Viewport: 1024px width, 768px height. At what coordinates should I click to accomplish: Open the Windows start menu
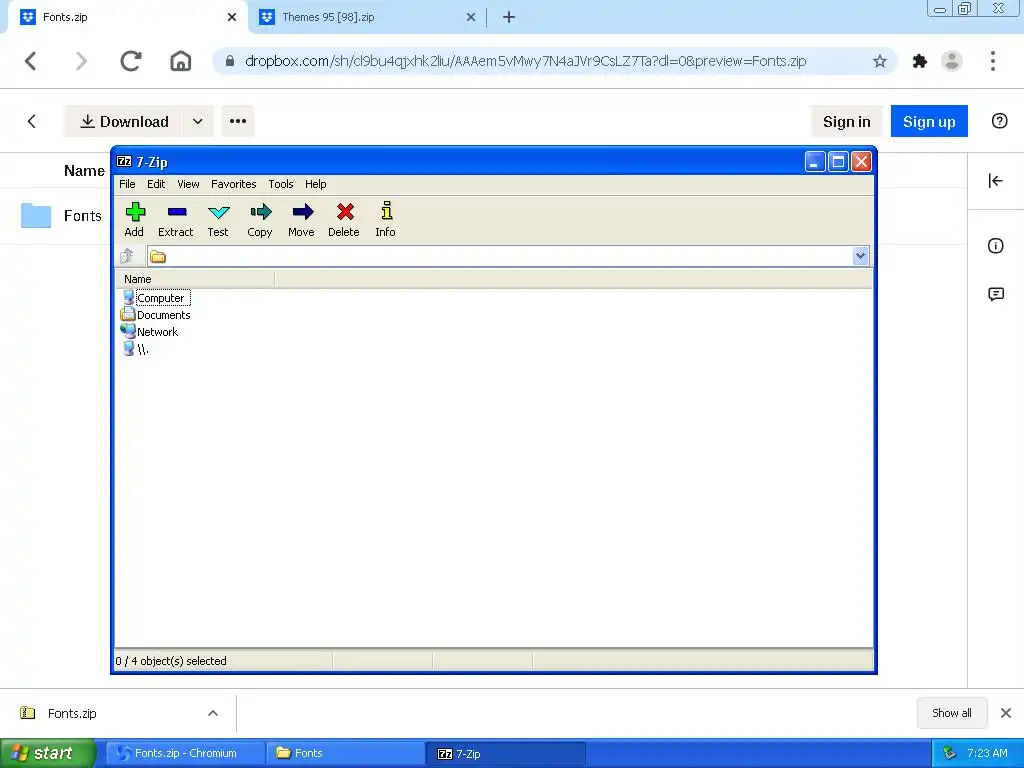pos(48,753)
